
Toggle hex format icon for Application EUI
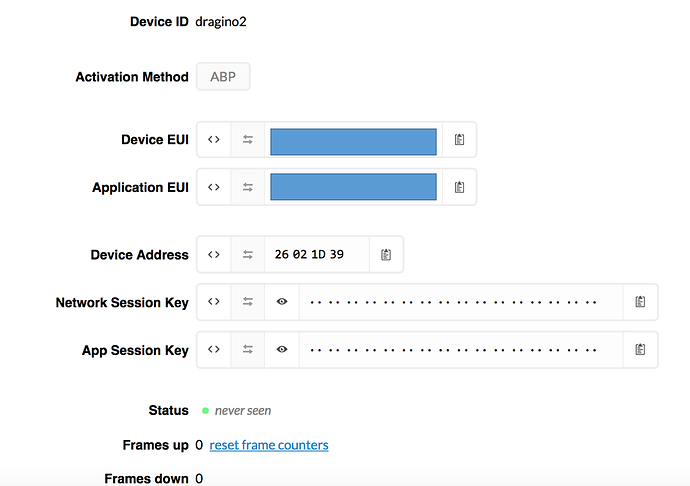[214, 187]
